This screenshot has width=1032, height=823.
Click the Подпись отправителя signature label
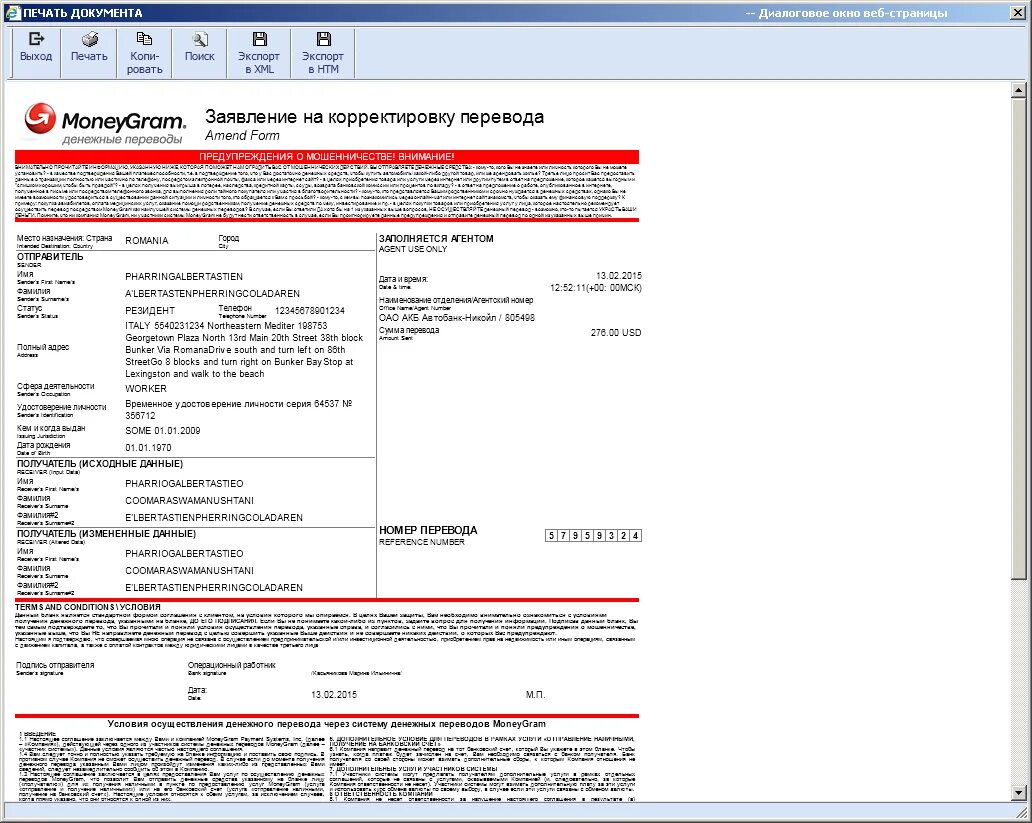(55, 665)
